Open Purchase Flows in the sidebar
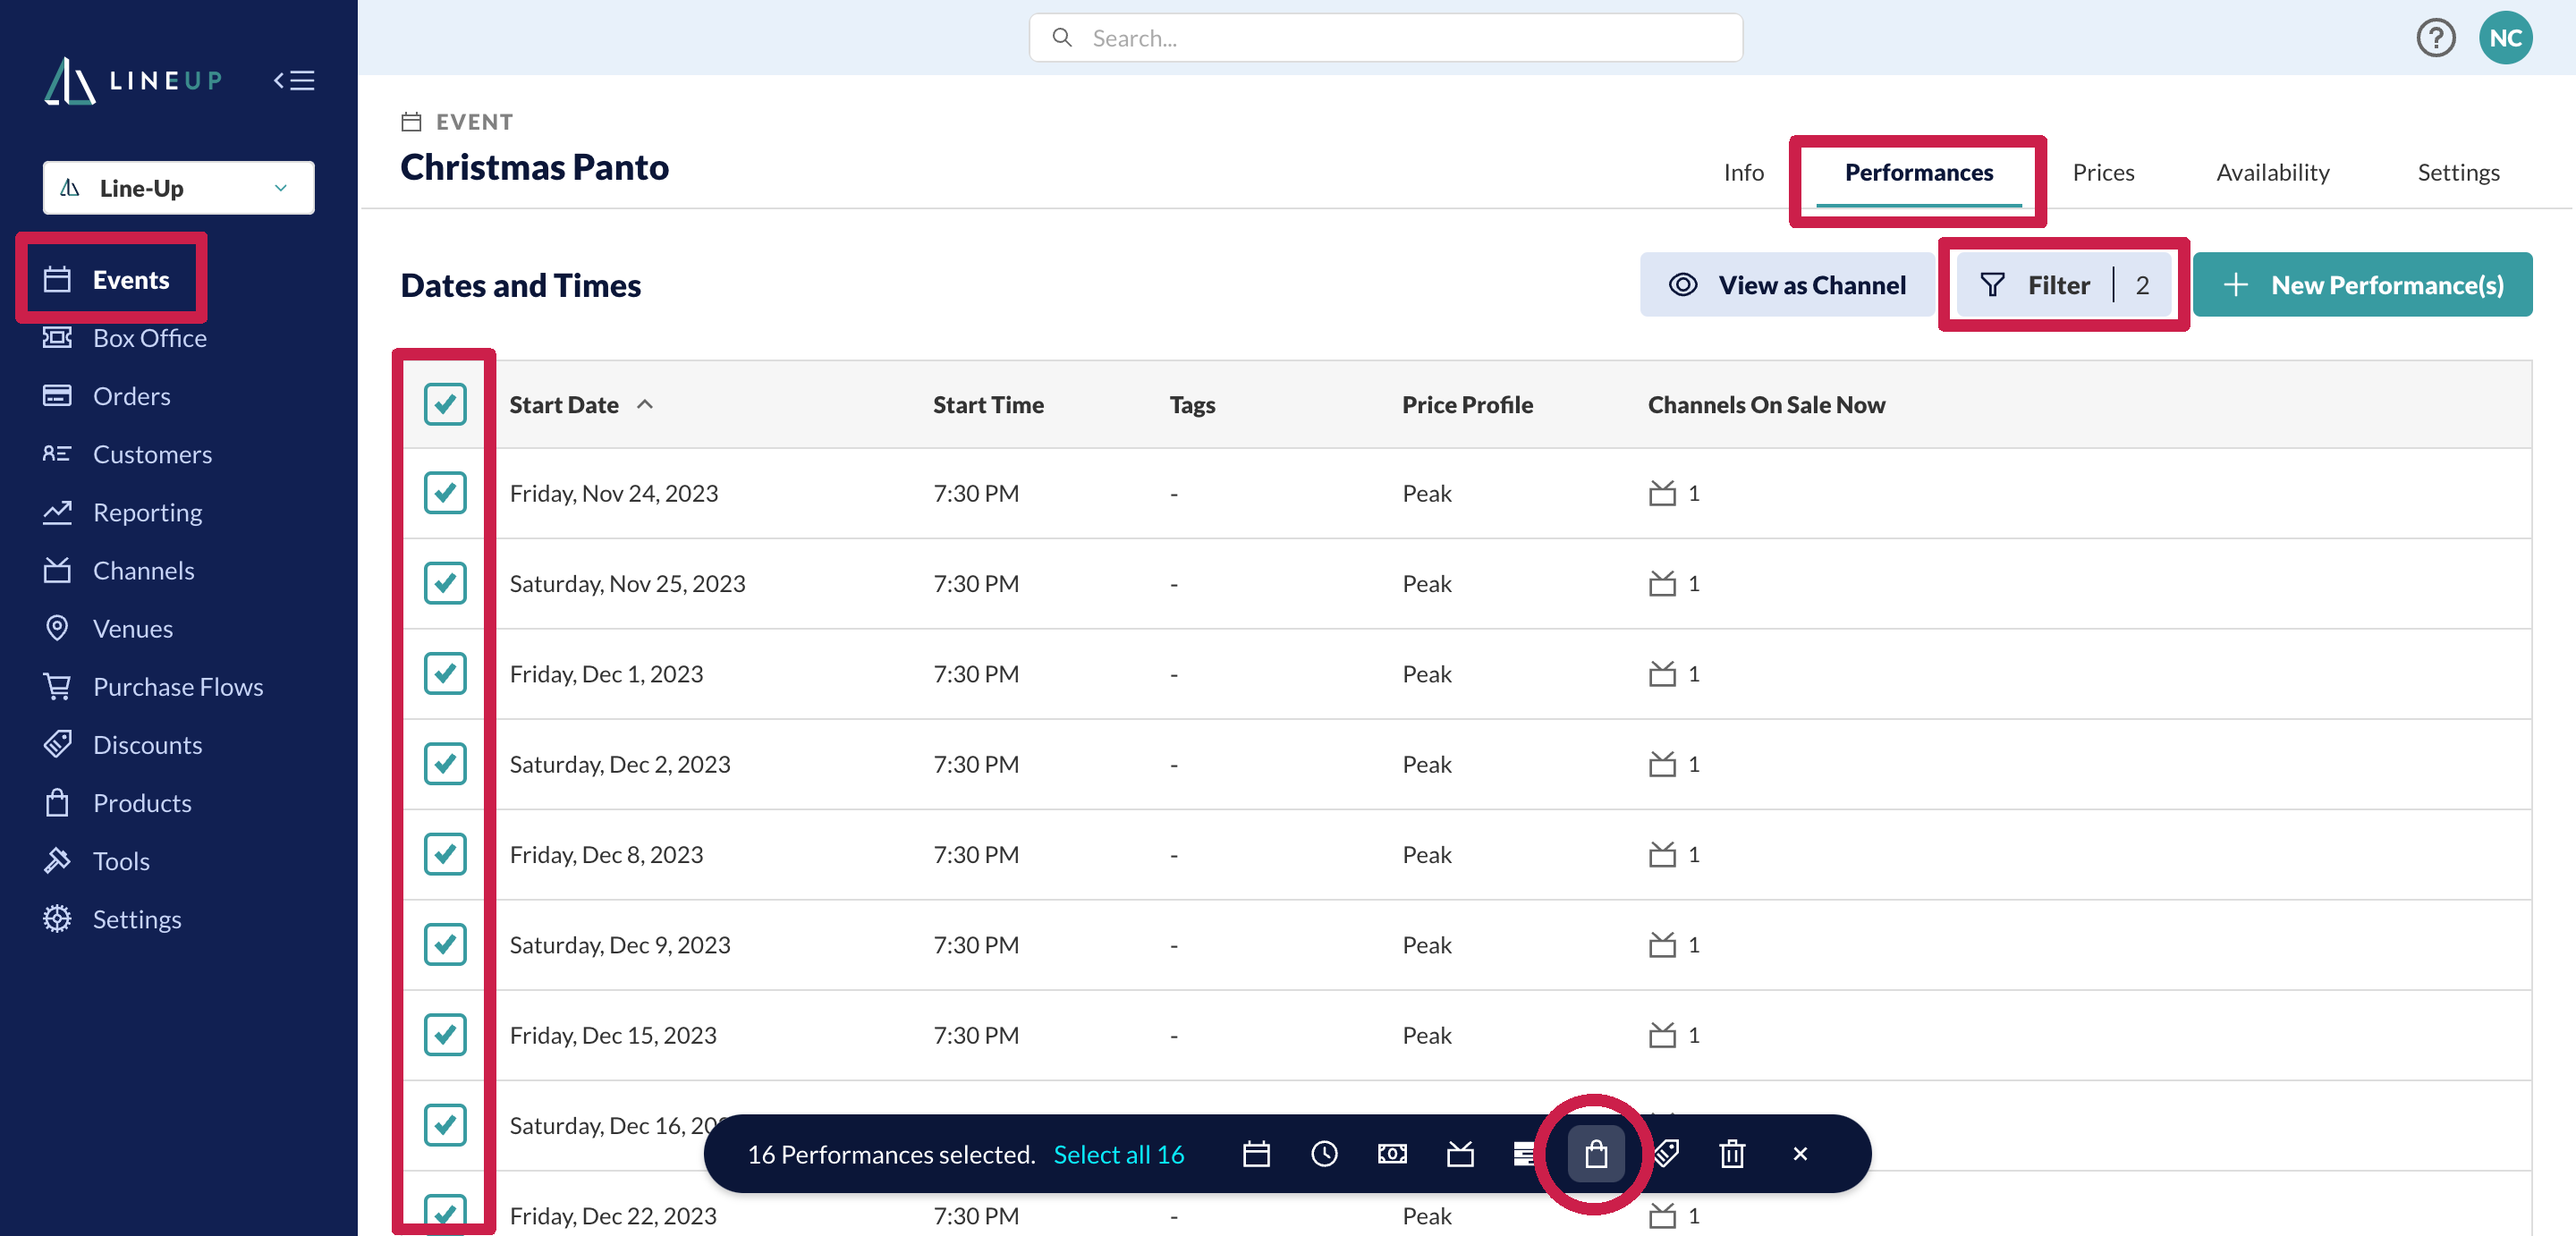This screenshot has height=1236, width=2576. tap(153, 686)
